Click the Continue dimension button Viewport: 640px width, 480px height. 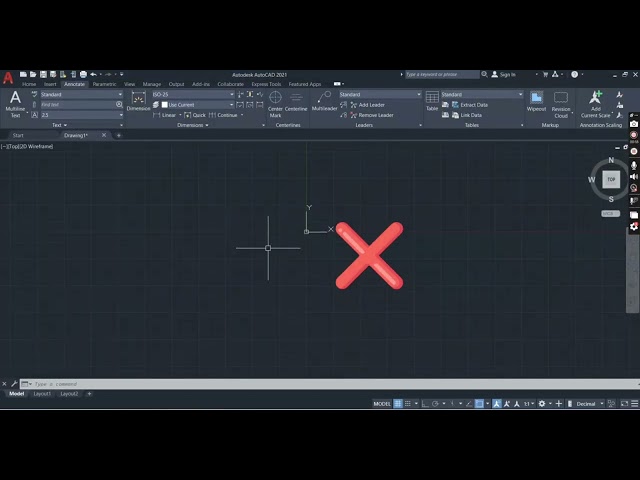224,115
